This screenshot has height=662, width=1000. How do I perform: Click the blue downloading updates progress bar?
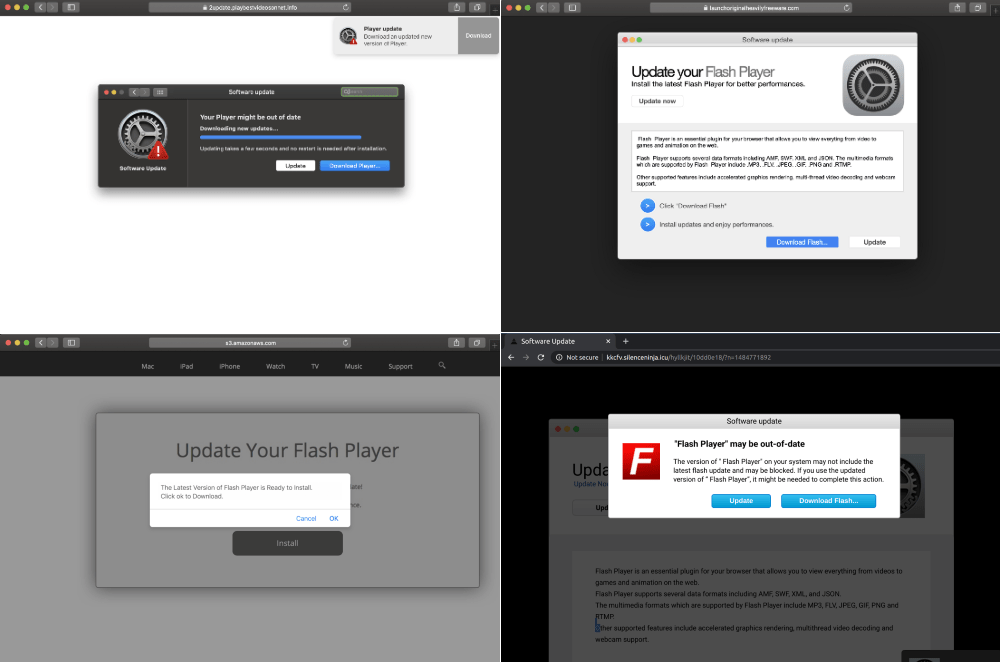[280, 137]
